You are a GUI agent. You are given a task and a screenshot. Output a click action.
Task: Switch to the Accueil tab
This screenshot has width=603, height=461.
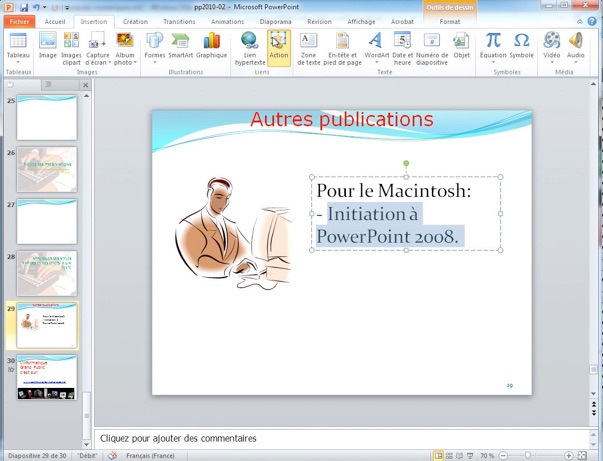[x=55, y=22]
